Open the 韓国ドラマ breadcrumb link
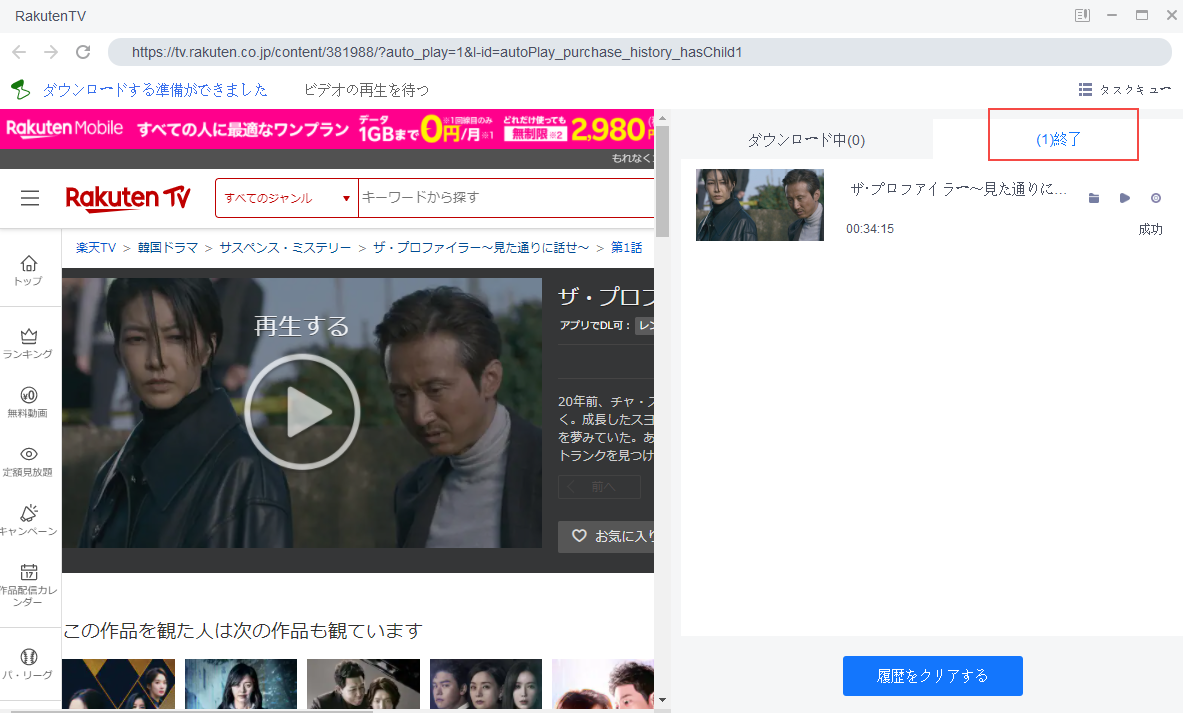The image size is (1183, 713). click(x=167, y=247)
